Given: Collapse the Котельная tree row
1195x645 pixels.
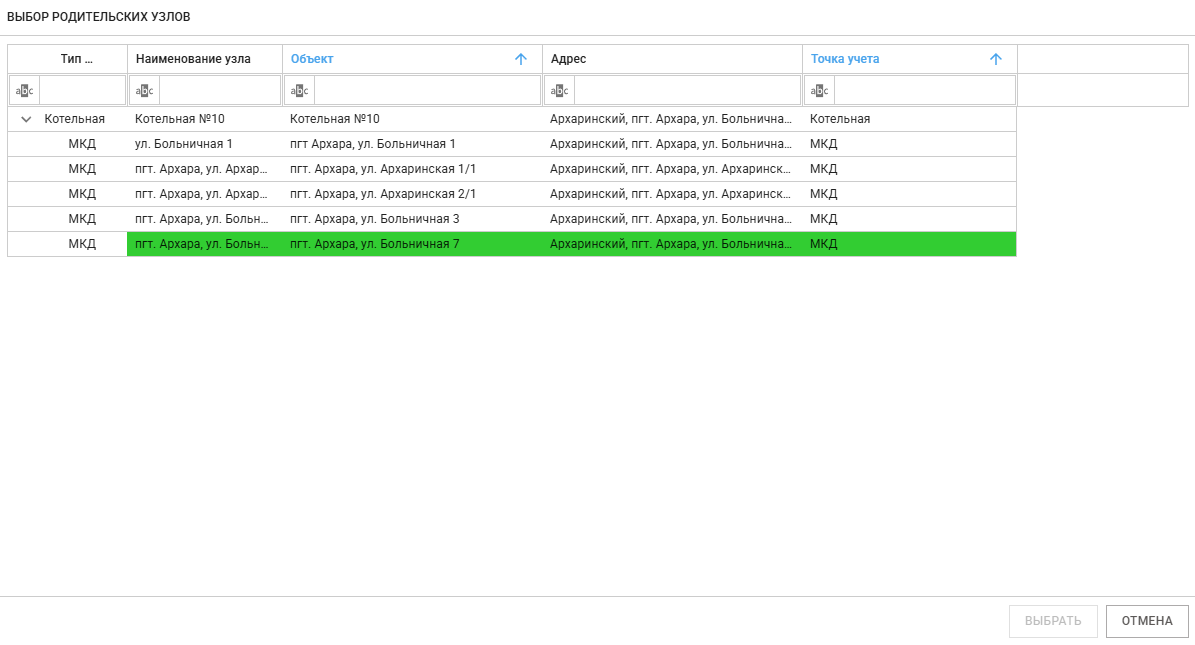Looking at the screenshot, I should pyautogui.click(x=27, y=119).
